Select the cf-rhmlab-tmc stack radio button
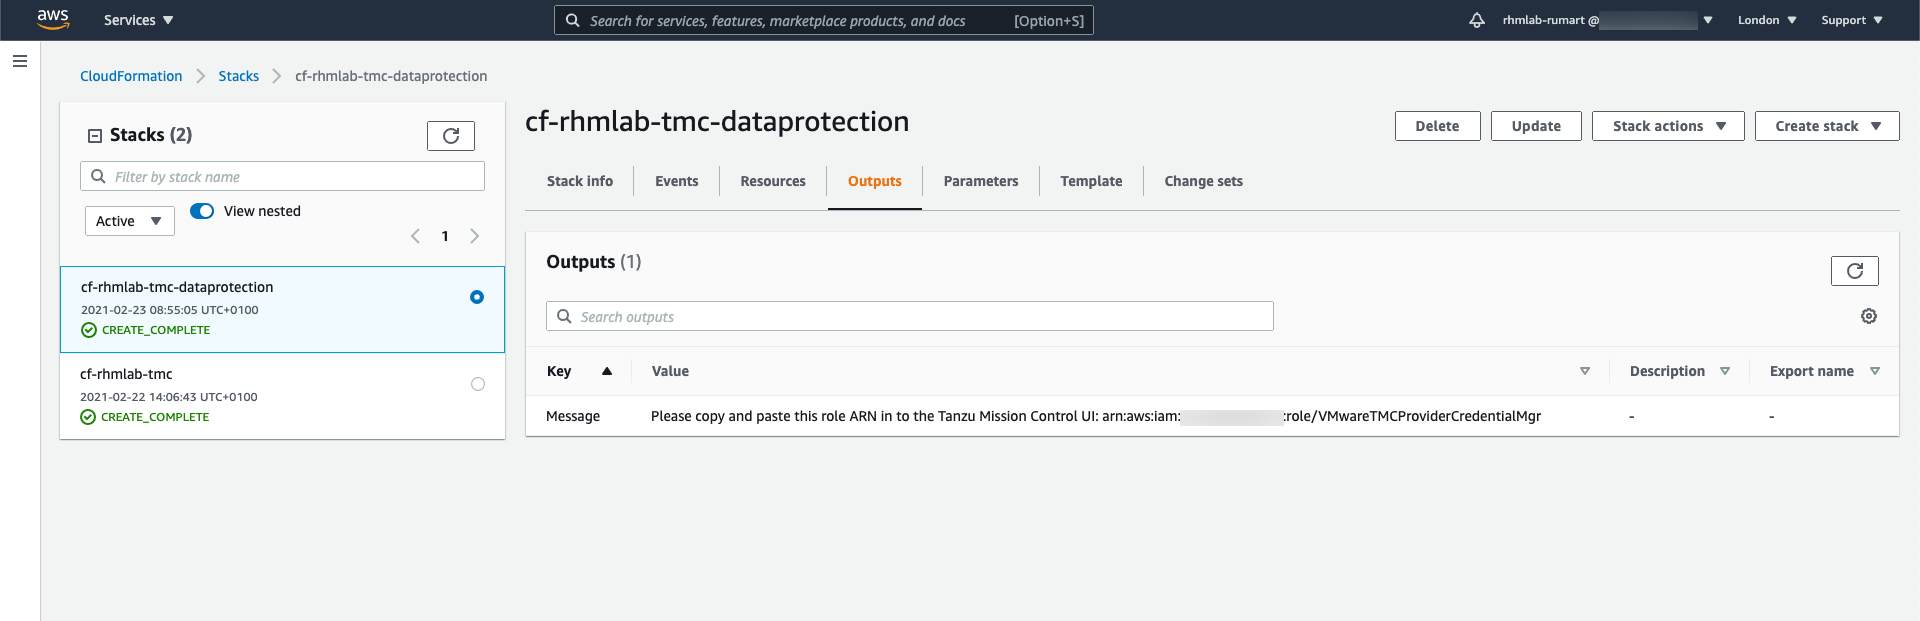1920x621 pixels. click(x=478, y=384)
